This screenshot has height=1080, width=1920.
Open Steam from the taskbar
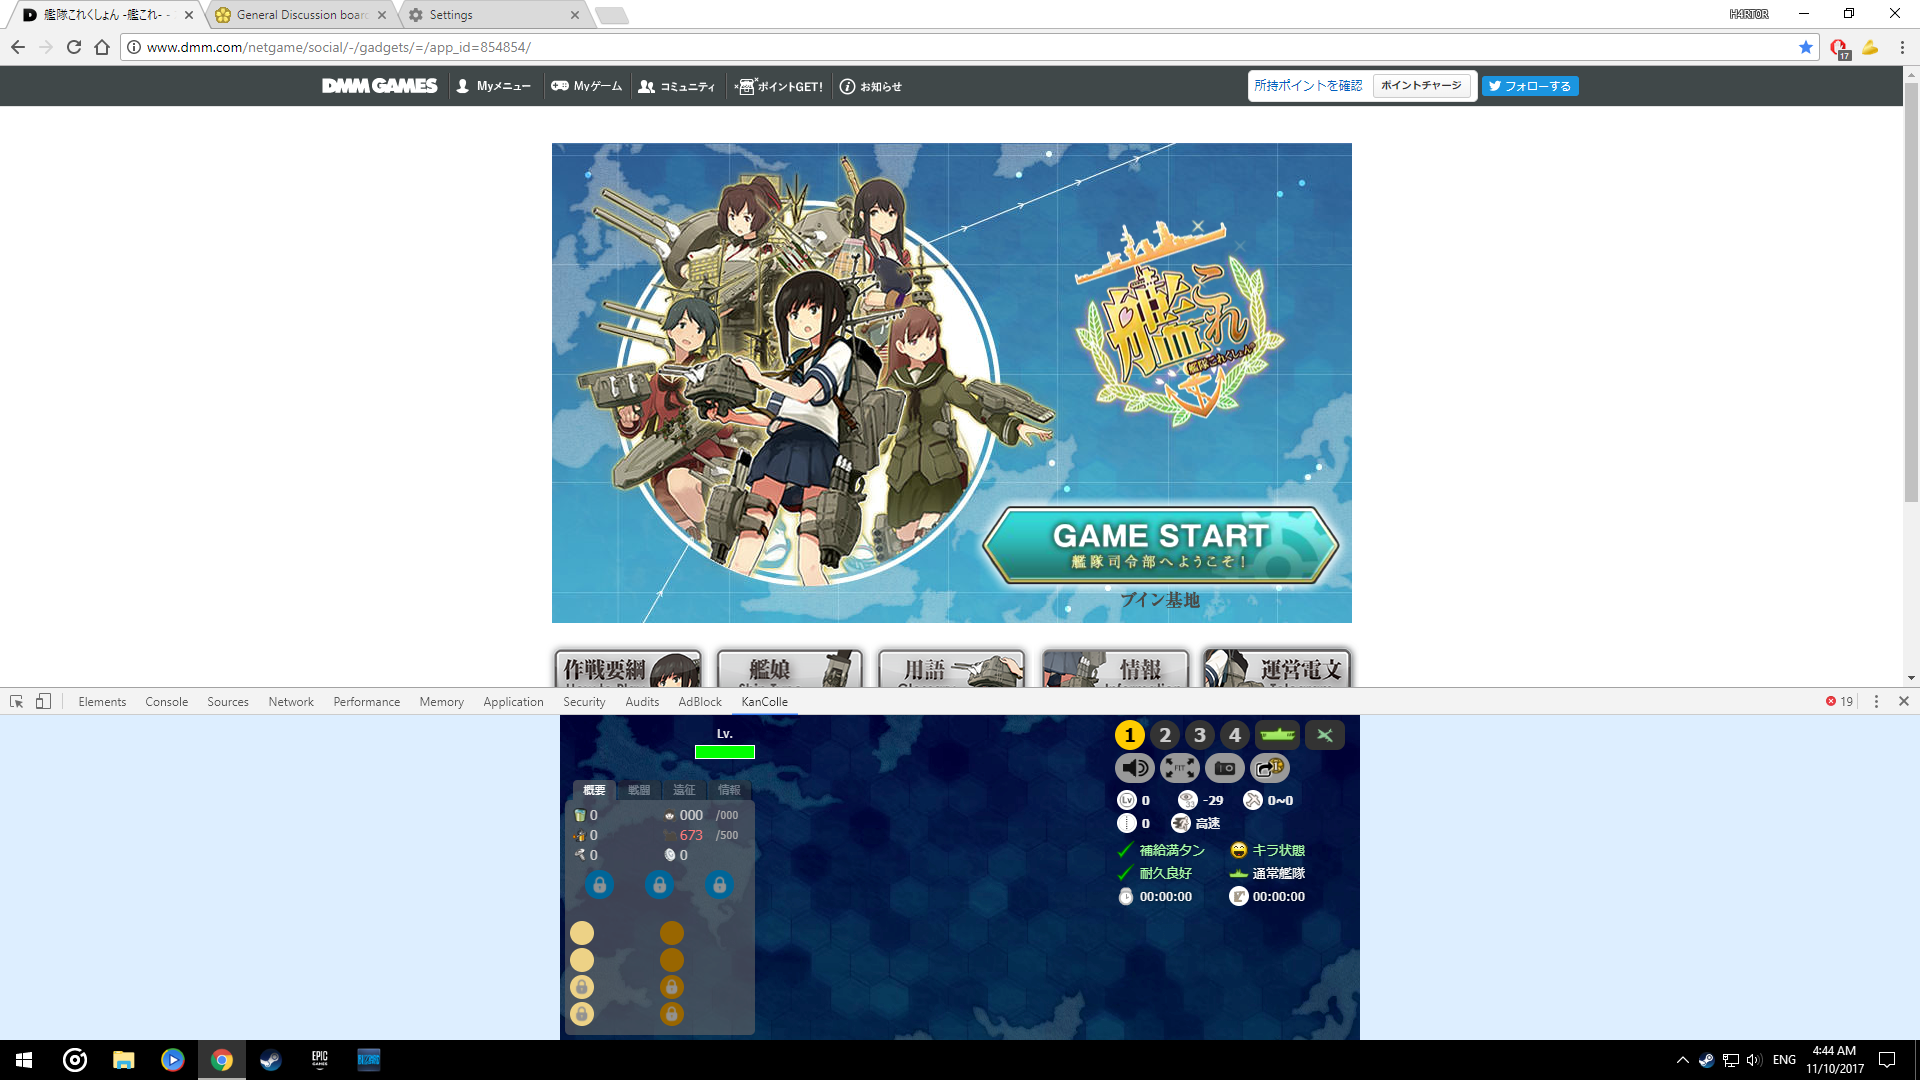(x=270, y=1060)
